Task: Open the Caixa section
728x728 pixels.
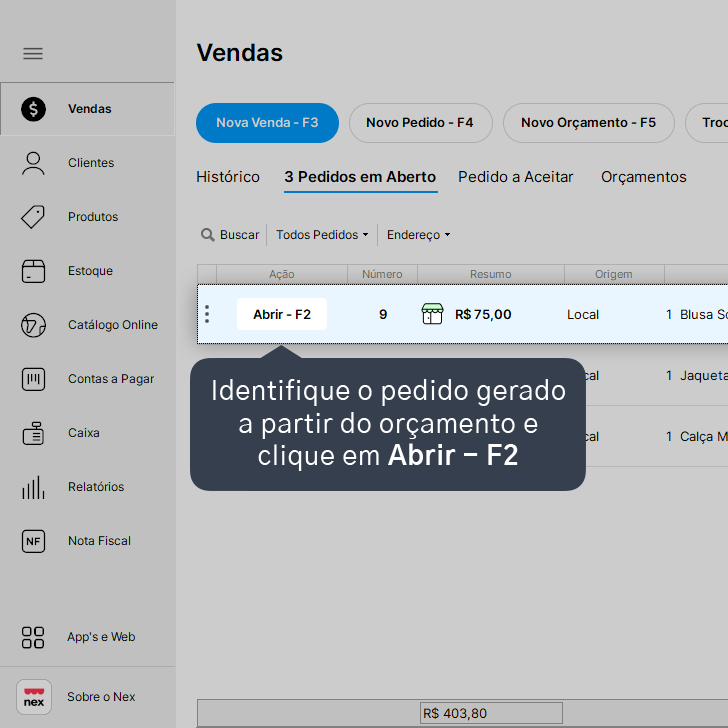Action: (87, 433)
